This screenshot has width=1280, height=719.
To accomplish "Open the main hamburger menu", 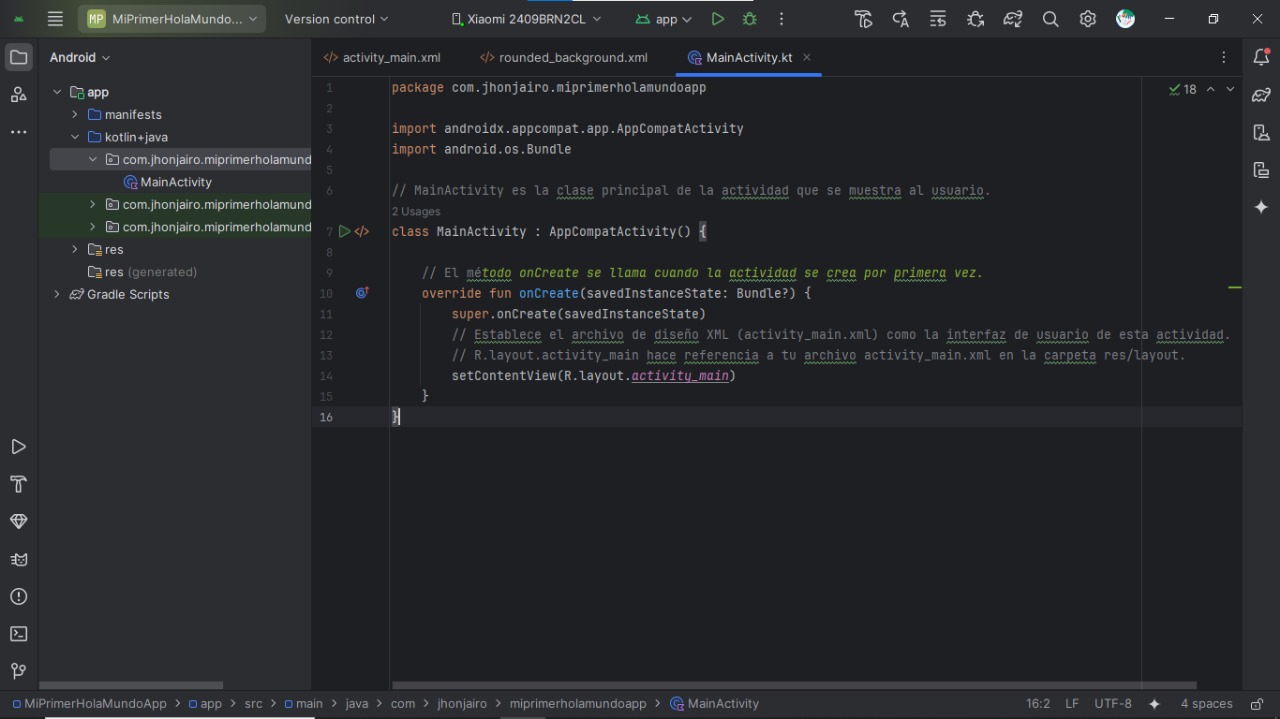I will 55,19.
